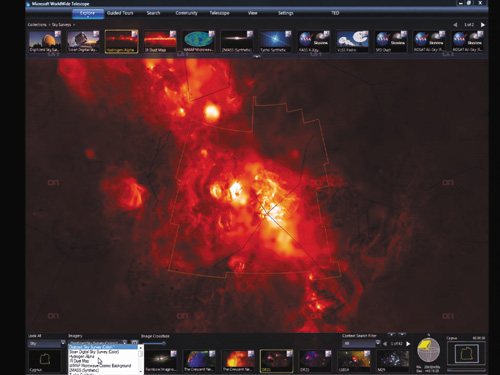The height and width of the screenshot is (375, 500).
Task: Switch to the Settings tab
Action: tap(286, 13)
